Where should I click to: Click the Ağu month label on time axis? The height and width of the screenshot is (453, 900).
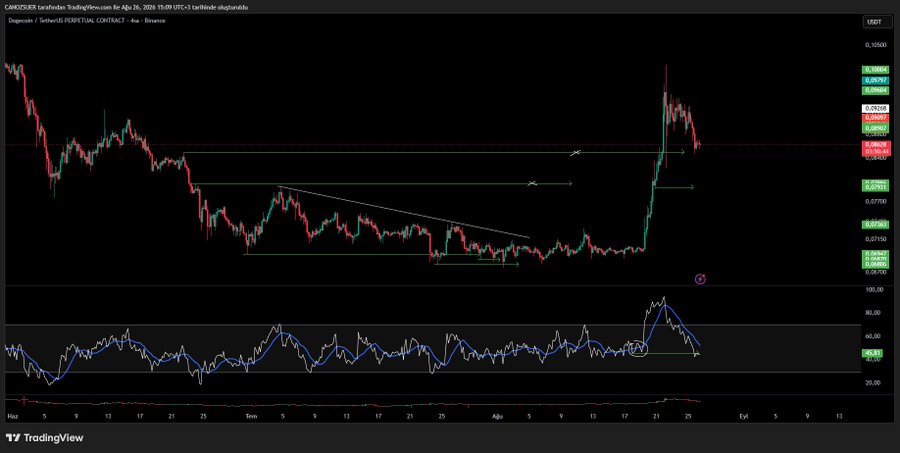(x=498, y=415)
